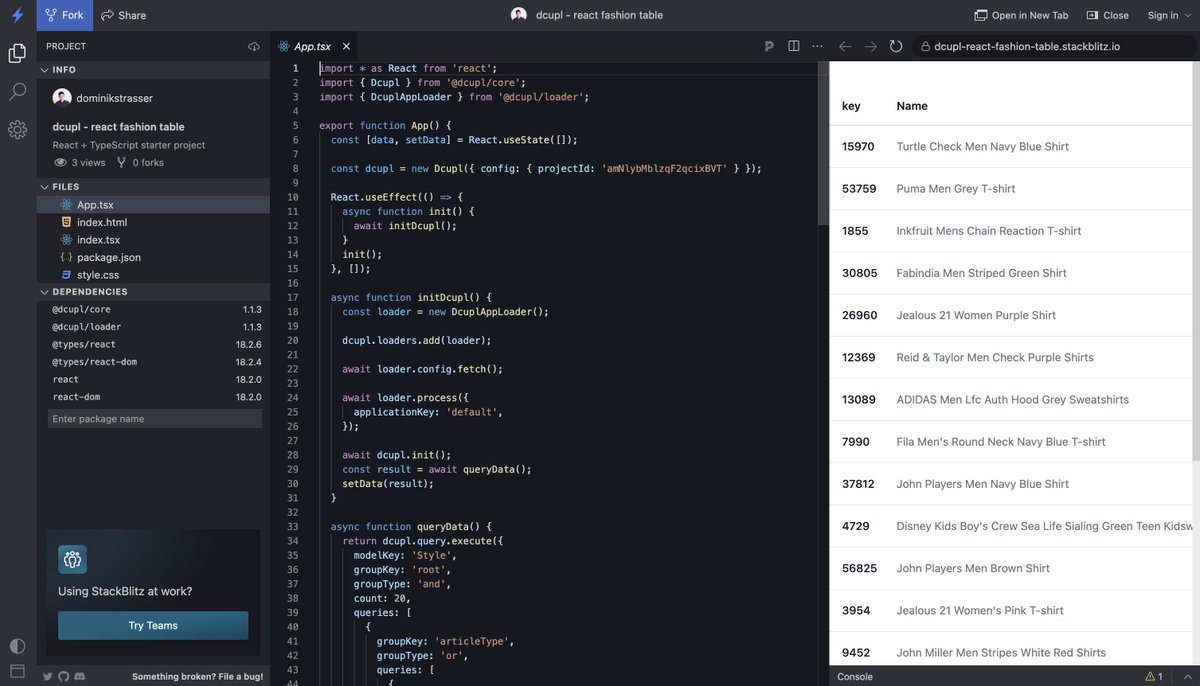Open StackBlitz Discord link icon

(80, 677)
